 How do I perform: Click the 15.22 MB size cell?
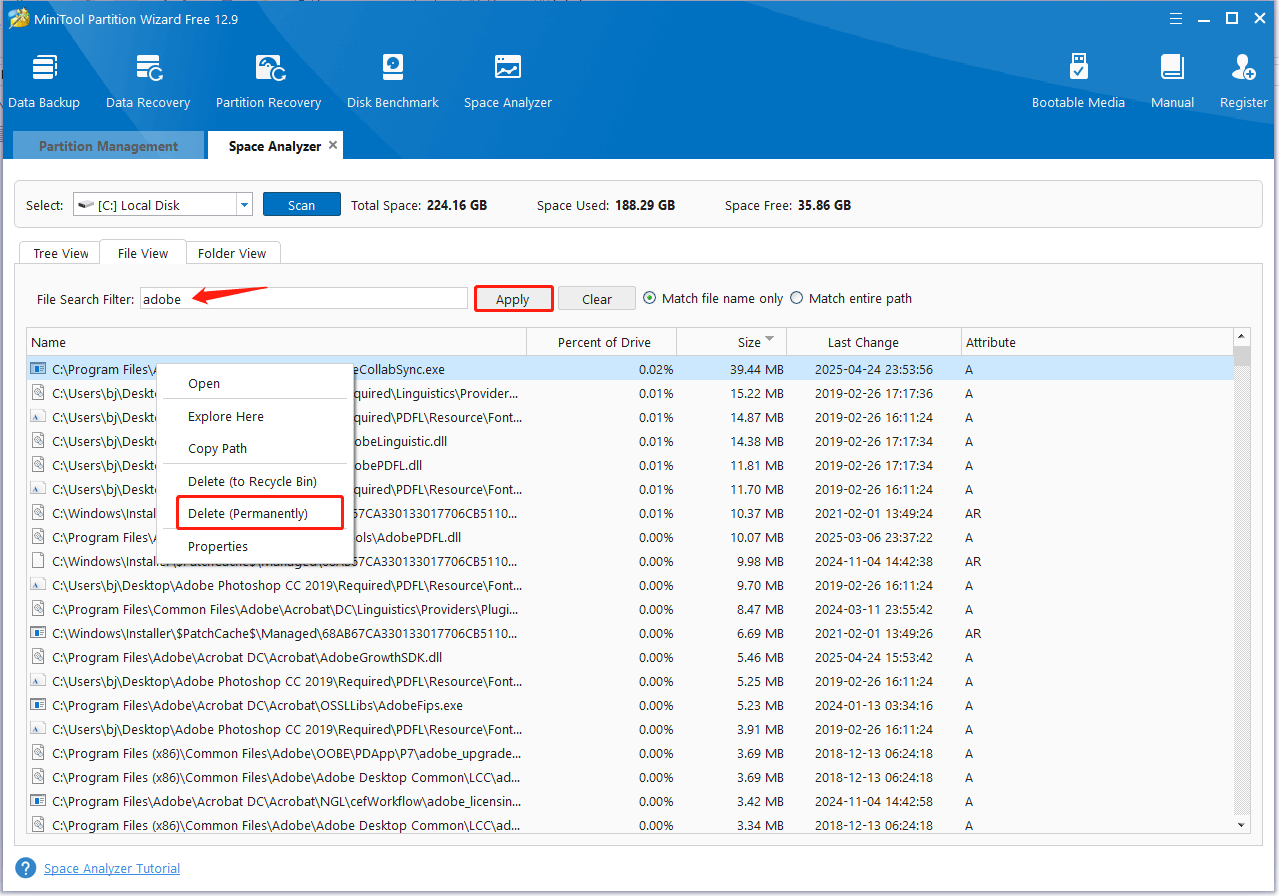[756, 393]
